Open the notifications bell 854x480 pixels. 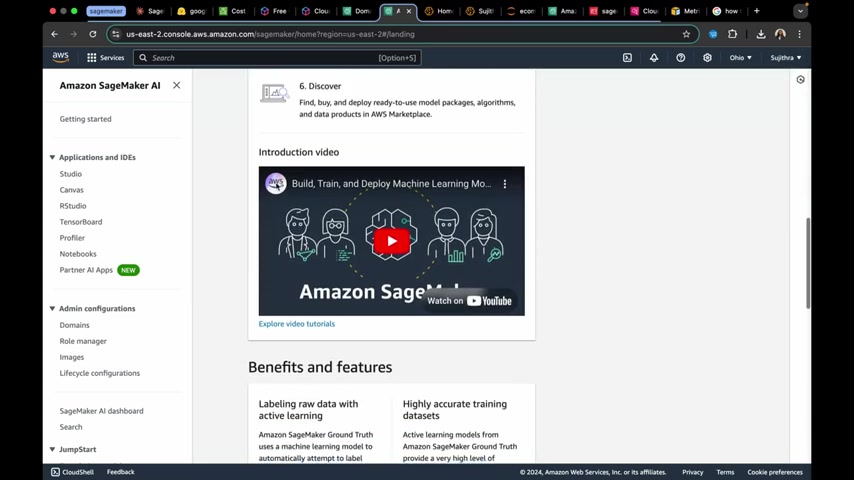click(654, 57)
